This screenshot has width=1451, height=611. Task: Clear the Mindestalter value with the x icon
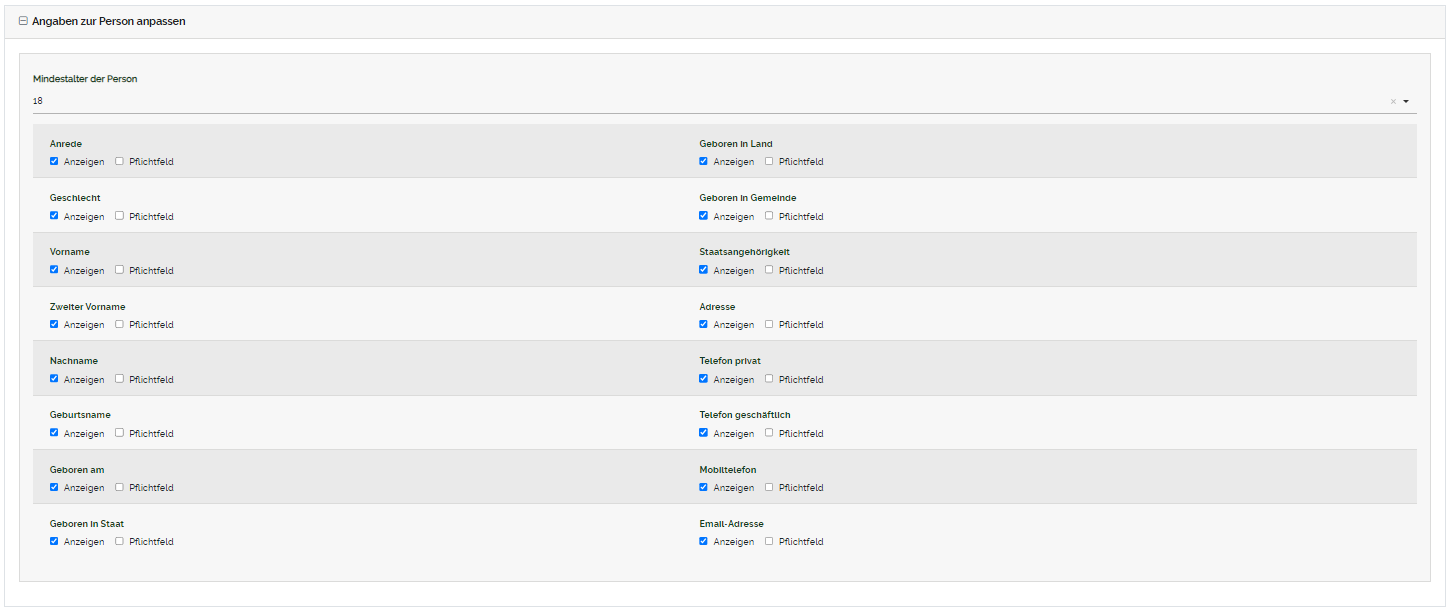(x=1392, y=102)
